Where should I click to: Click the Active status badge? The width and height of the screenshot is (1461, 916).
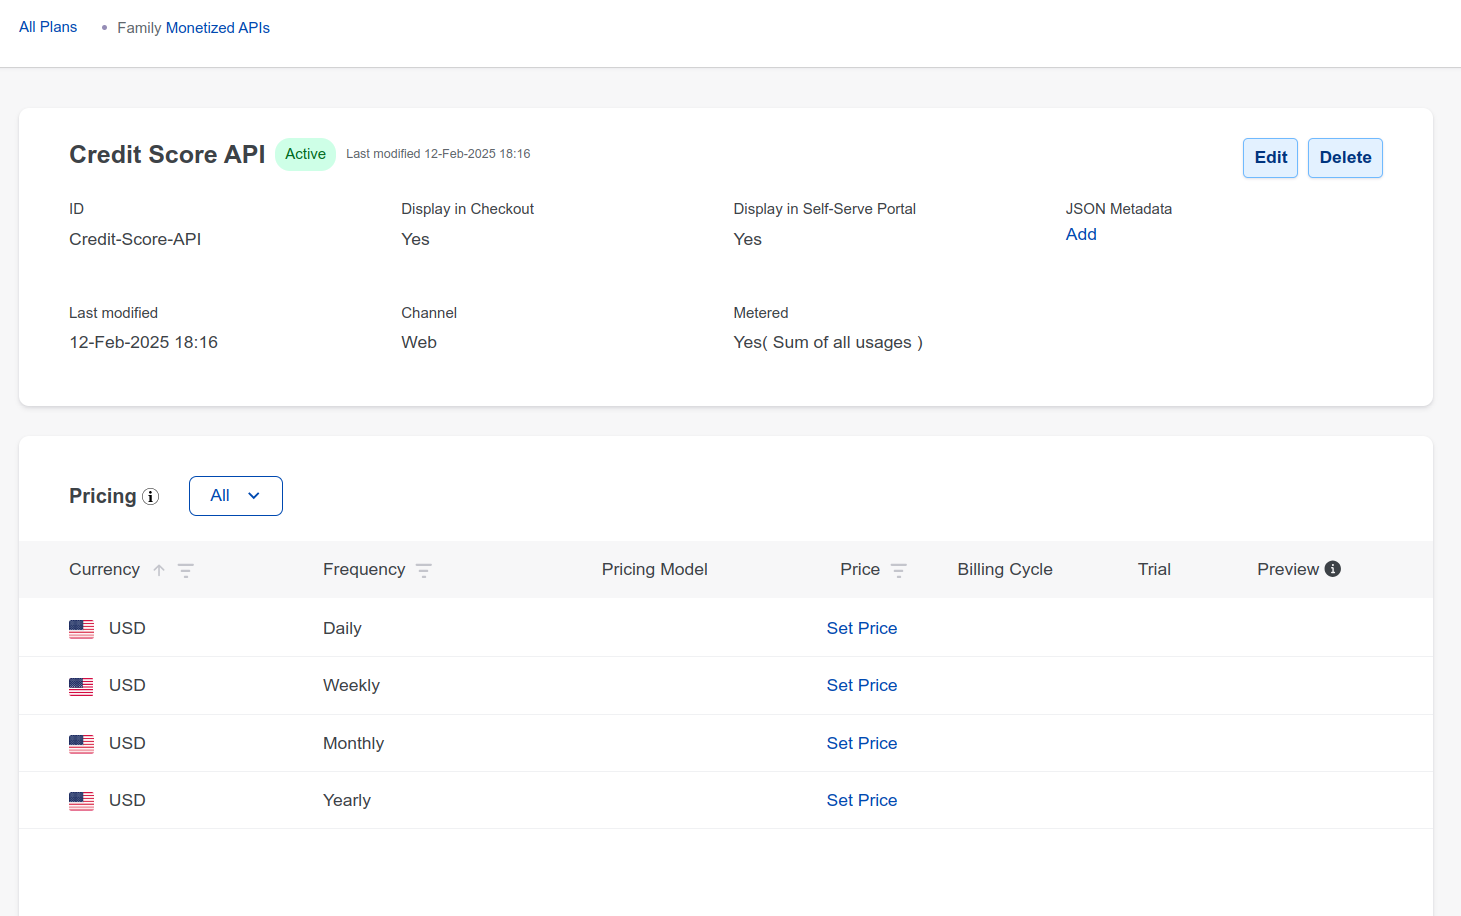(x=305, y=154)
